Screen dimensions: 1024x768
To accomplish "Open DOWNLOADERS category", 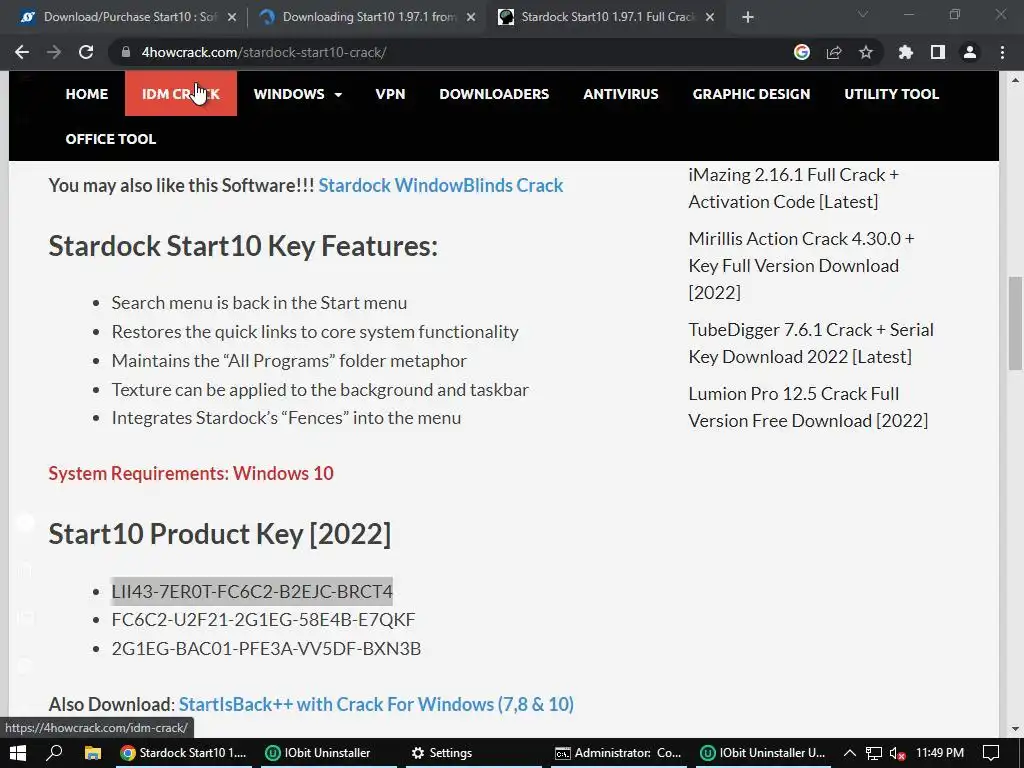I will pyautogui.click(x=494, y=94).
